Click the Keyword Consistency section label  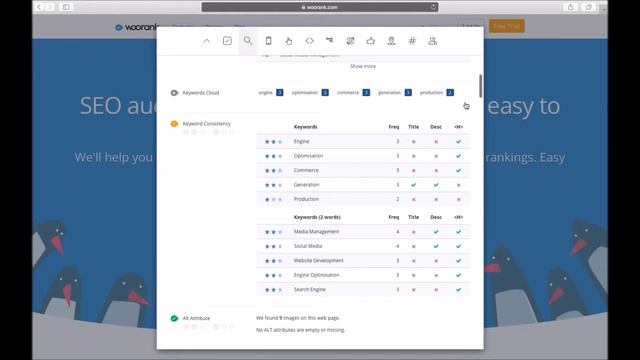(x=207, y=124)
